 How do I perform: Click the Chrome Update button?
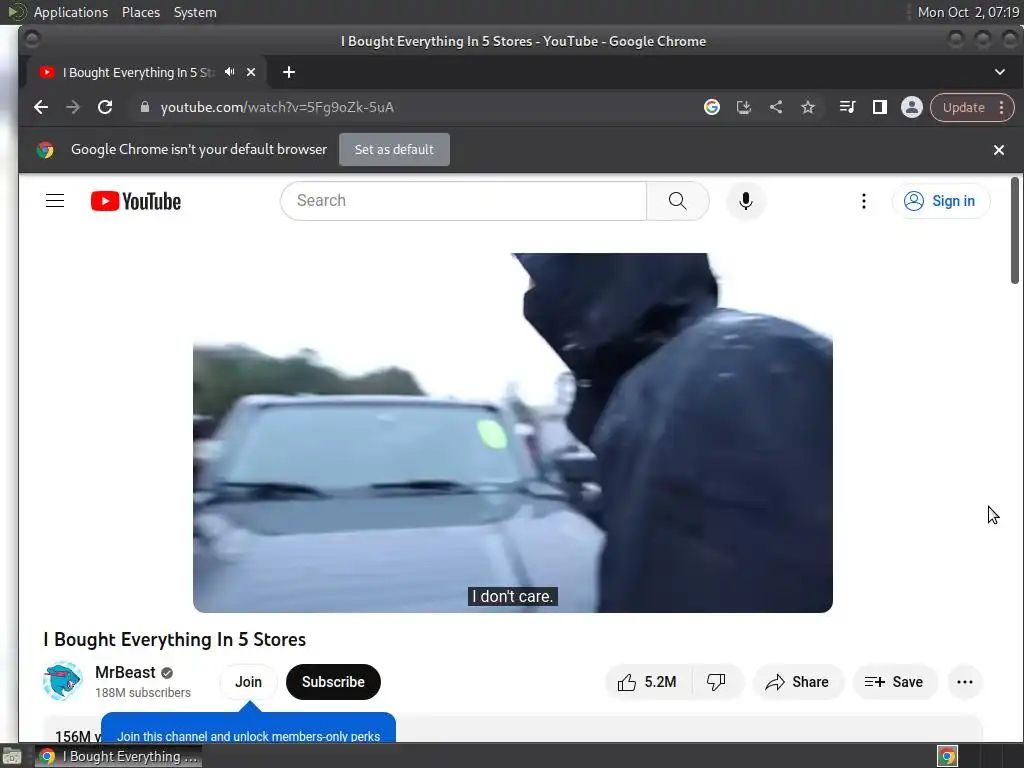[963, 107]
